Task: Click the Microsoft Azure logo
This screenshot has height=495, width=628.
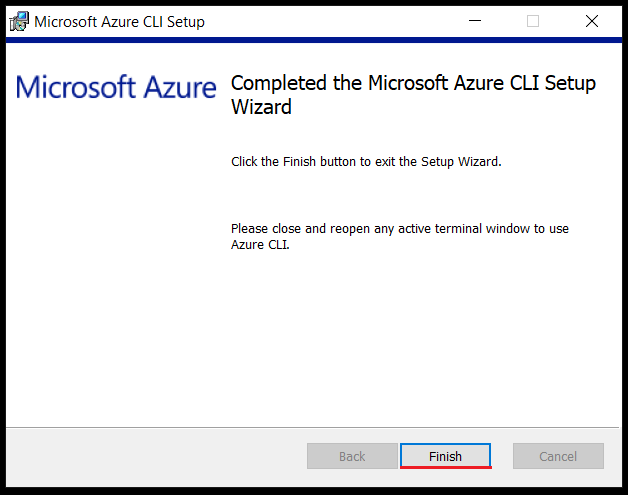Action: tap(116, 87)
